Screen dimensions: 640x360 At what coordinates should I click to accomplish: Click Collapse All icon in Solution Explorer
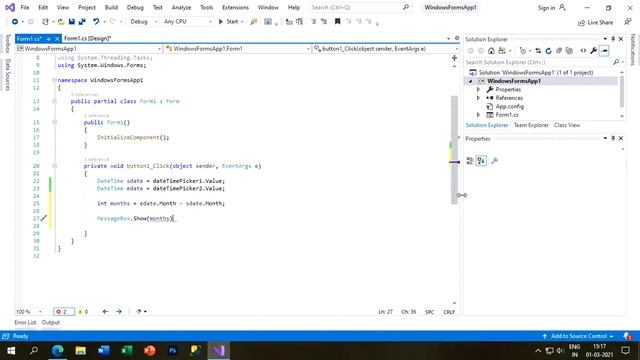click(559, 51)
